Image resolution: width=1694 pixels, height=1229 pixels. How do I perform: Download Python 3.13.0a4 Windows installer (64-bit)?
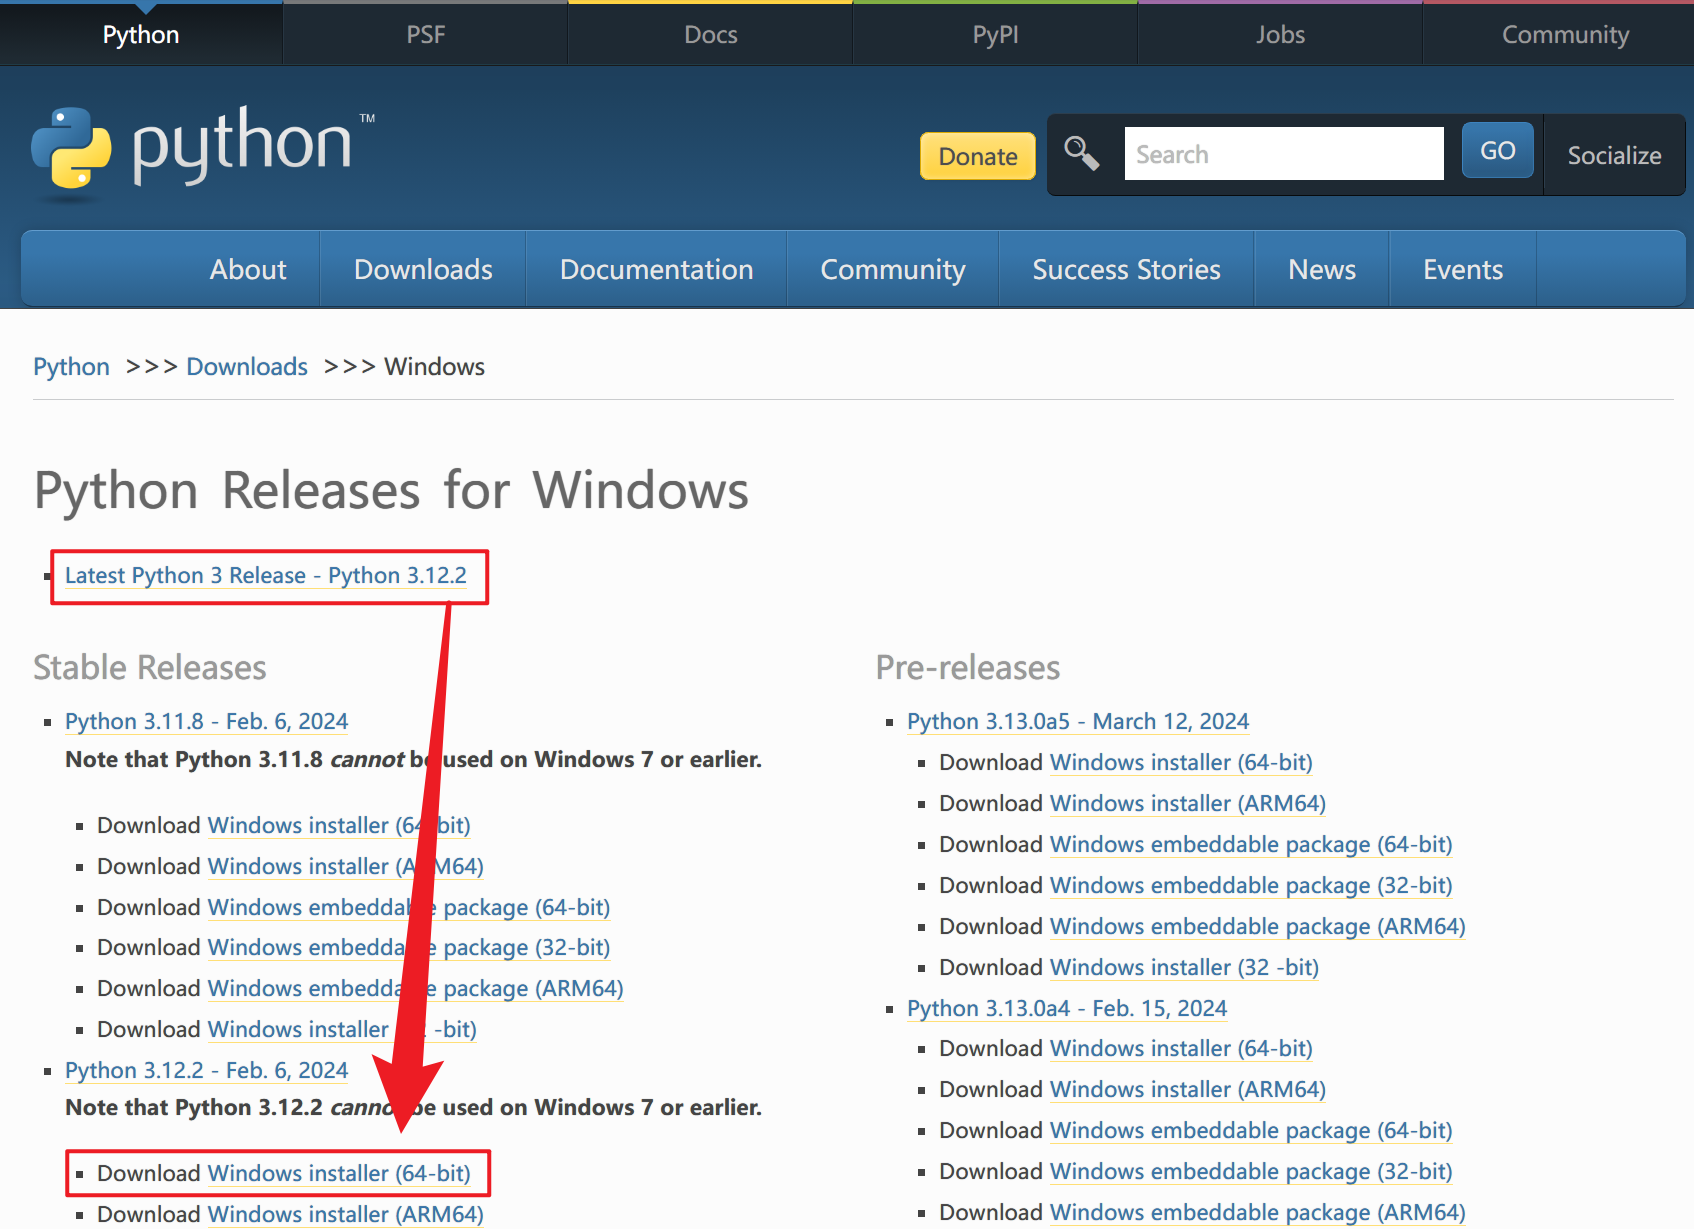[1181, 1048]
